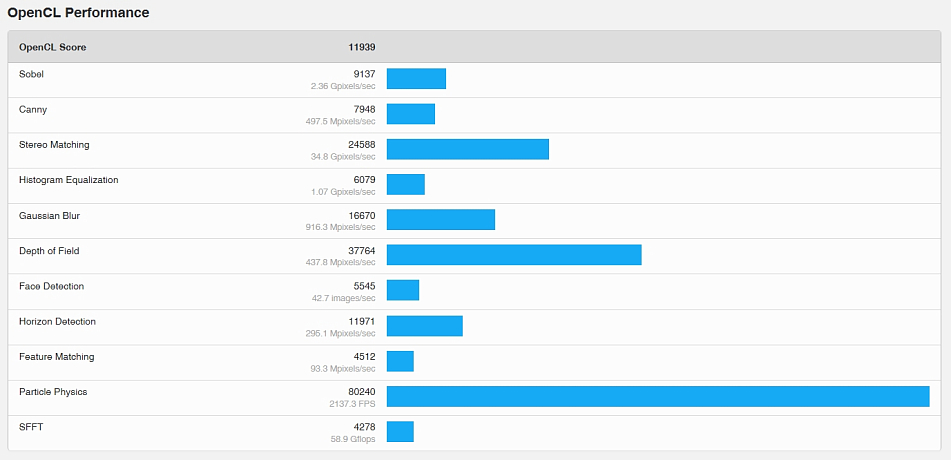This screenshot has height=460, width=951.
Task: Click the Stereo Matching label
Action: (x=54, y=145)
